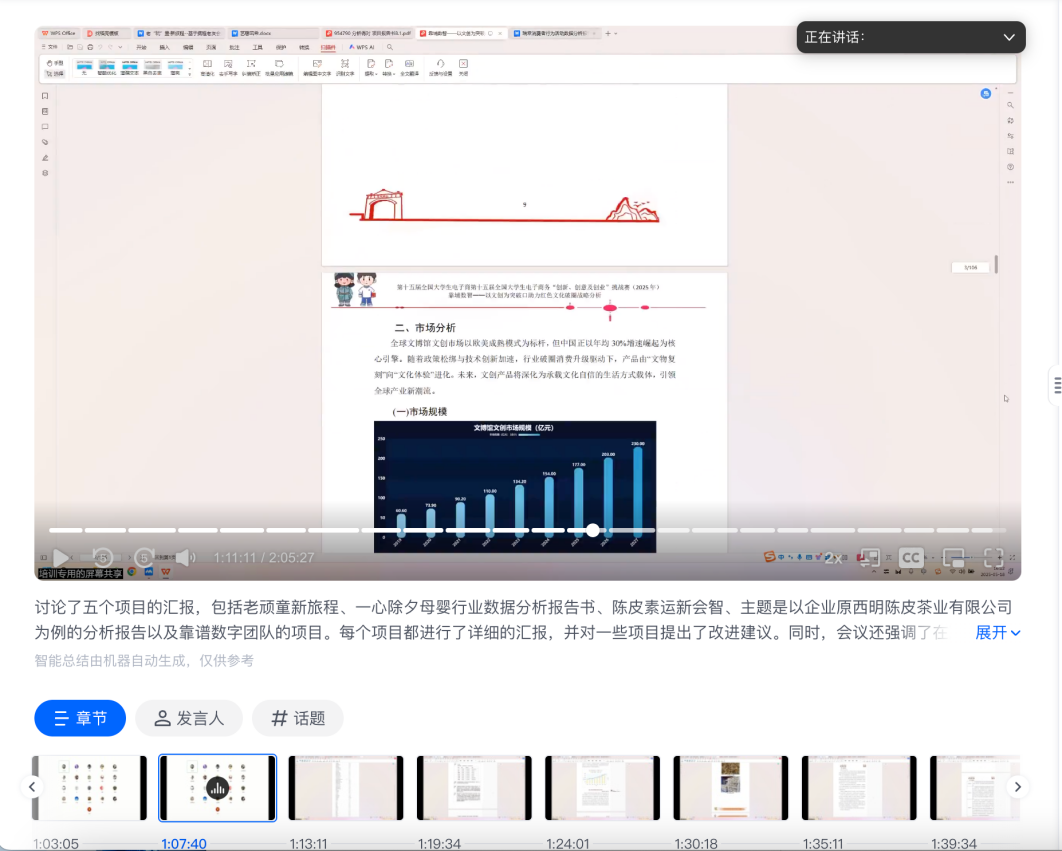This screenshot has height=851, width=1062.
Task: Enter fullscreen video mode
Action: coord(993,558)
